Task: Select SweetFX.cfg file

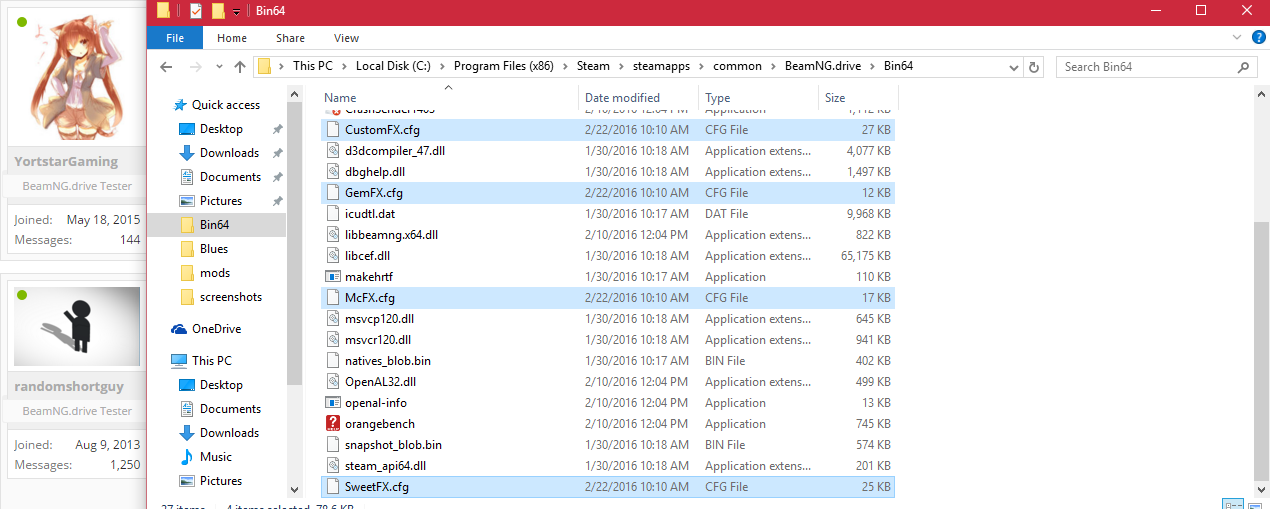Action: coord(609,487)
